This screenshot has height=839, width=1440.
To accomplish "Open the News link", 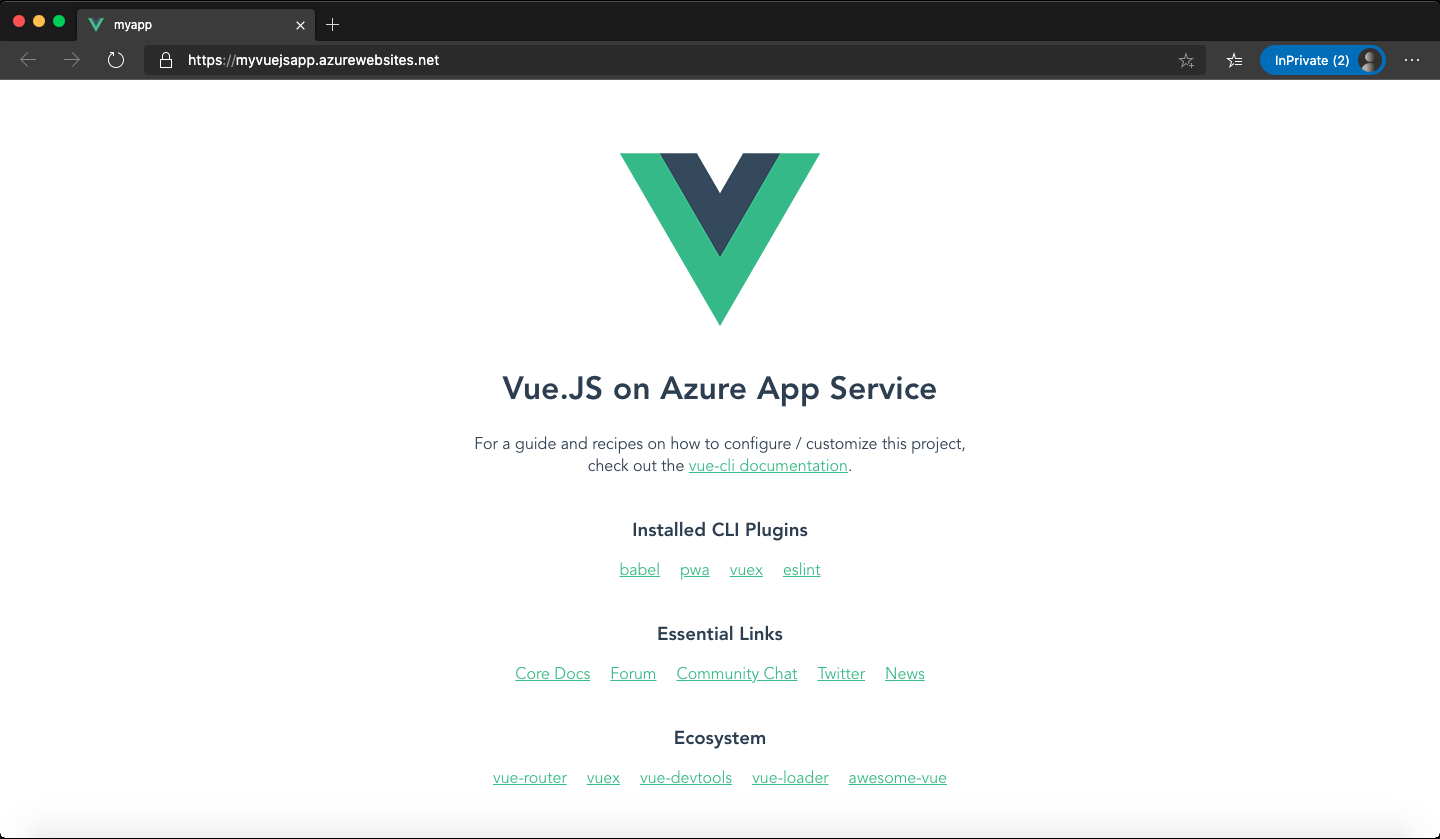I will coord(905,674).
